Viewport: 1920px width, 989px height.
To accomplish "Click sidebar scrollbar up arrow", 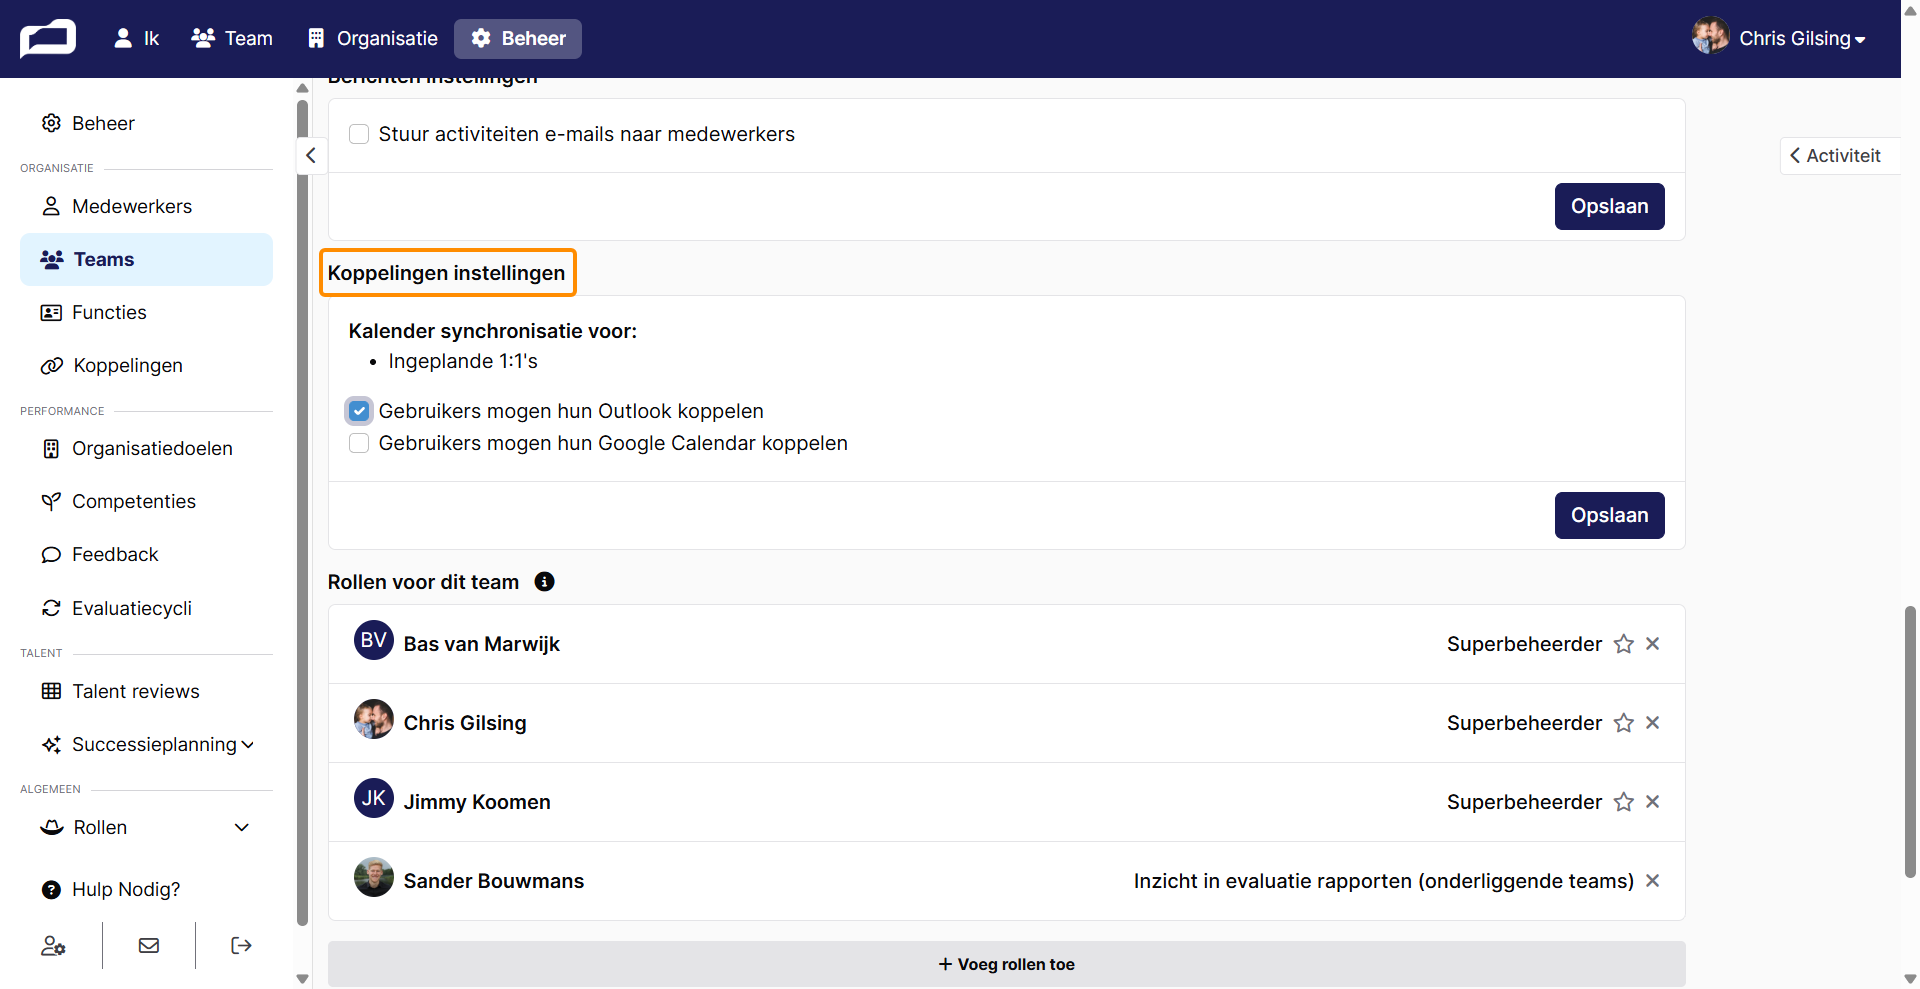I will tap(302, 88).
